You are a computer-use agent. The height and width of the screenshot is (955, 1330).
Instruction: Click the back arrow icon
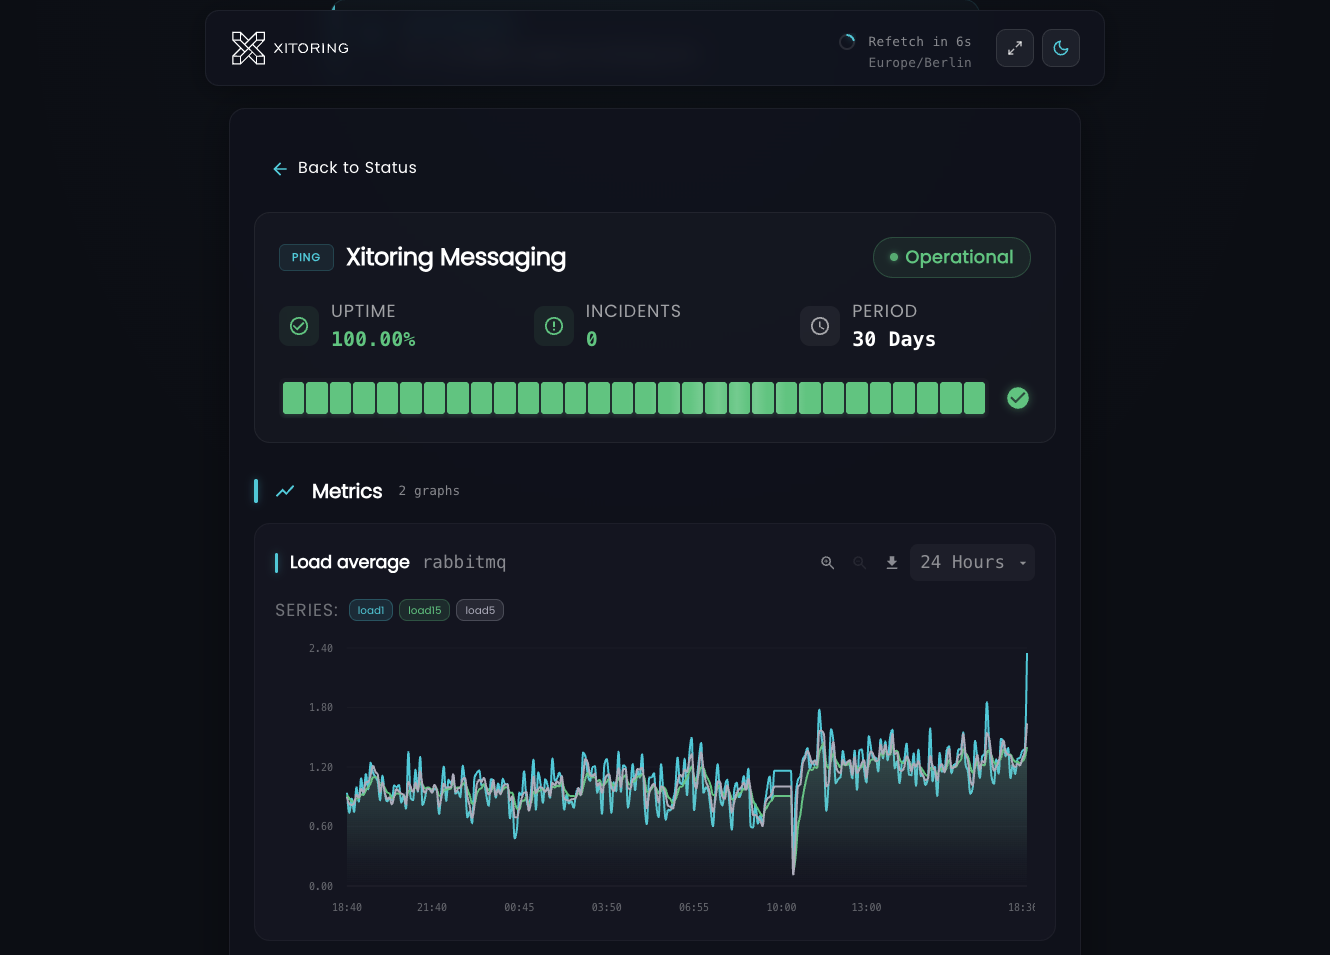click(x=280, y=169)
